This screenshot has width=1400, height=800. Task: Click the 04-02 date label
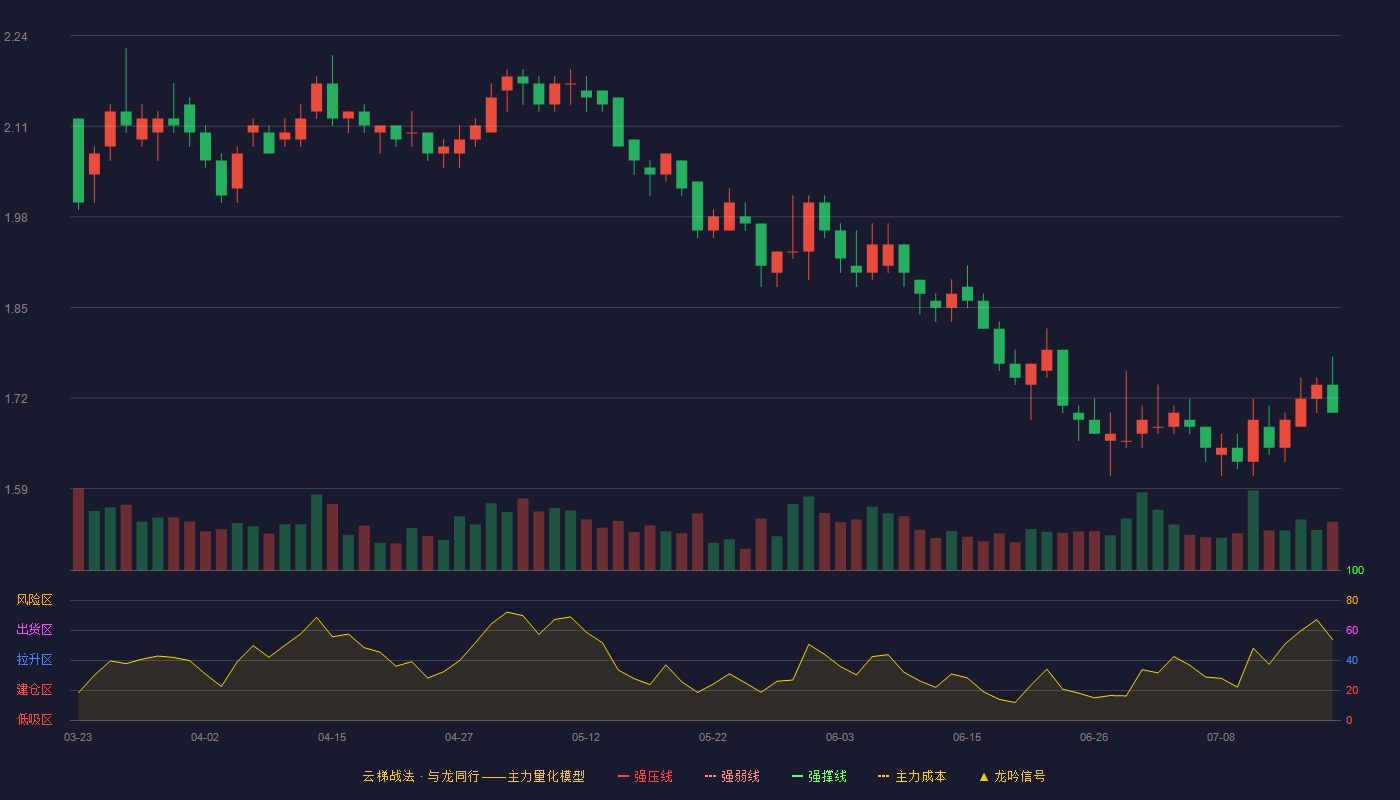(x=205, y=737)
